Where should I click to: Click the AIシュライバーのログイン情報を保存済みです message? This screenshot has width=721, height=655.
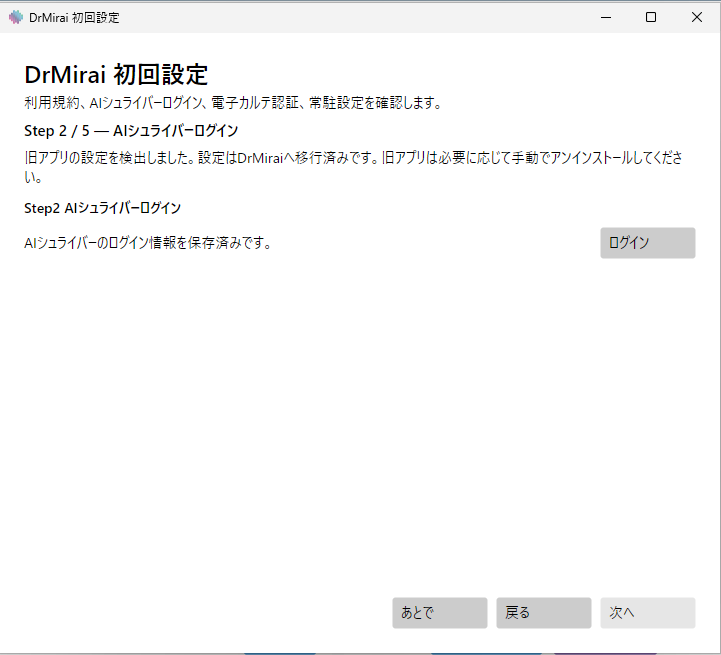148,243
